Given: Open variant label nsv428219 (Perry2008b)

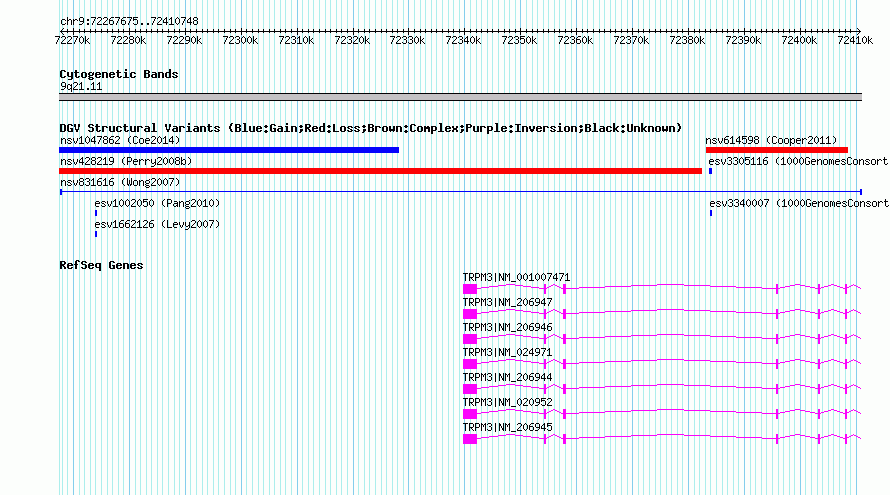Looking at the screenshot, I should (x=126, y=161).
